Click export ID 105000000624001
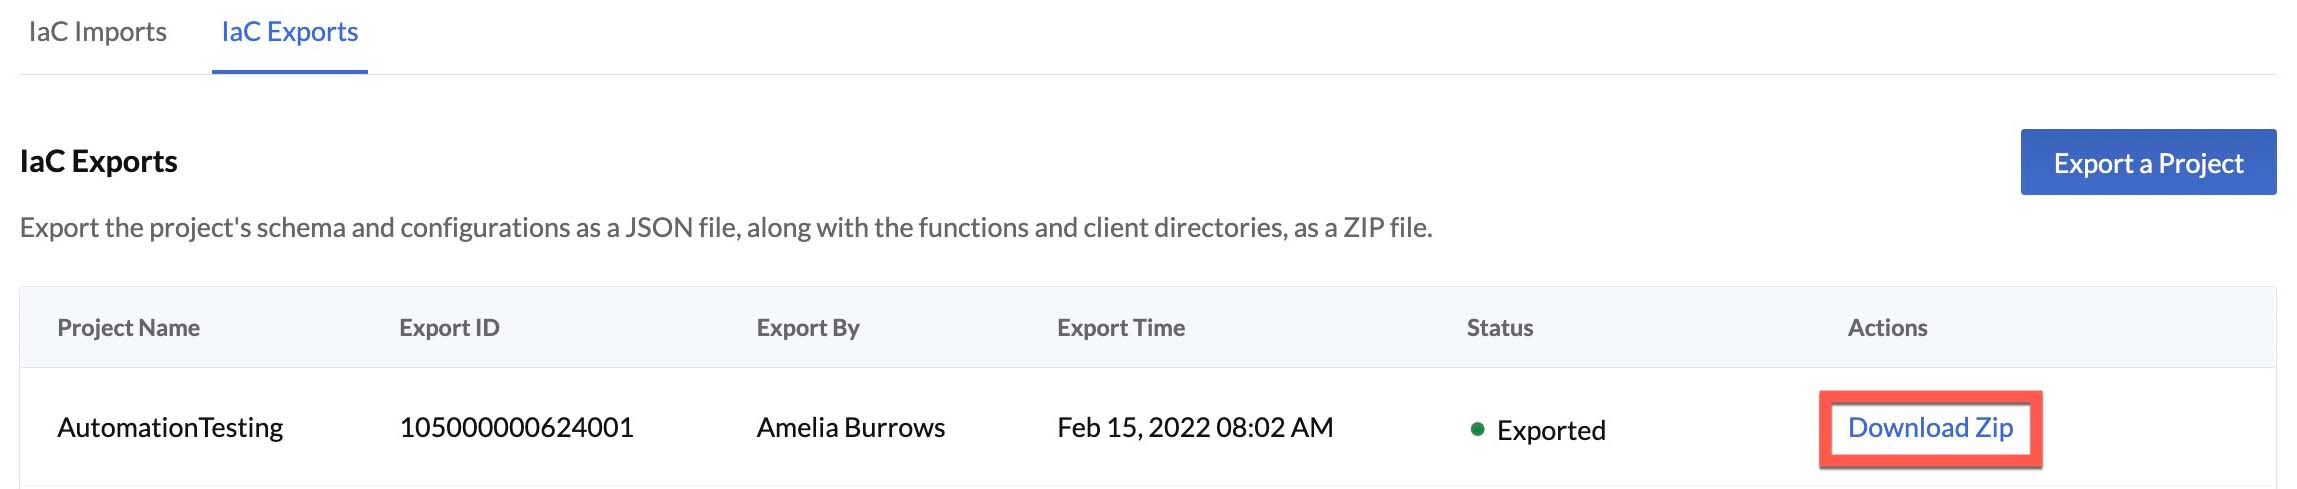2297x489 pixels. (516, 428)
